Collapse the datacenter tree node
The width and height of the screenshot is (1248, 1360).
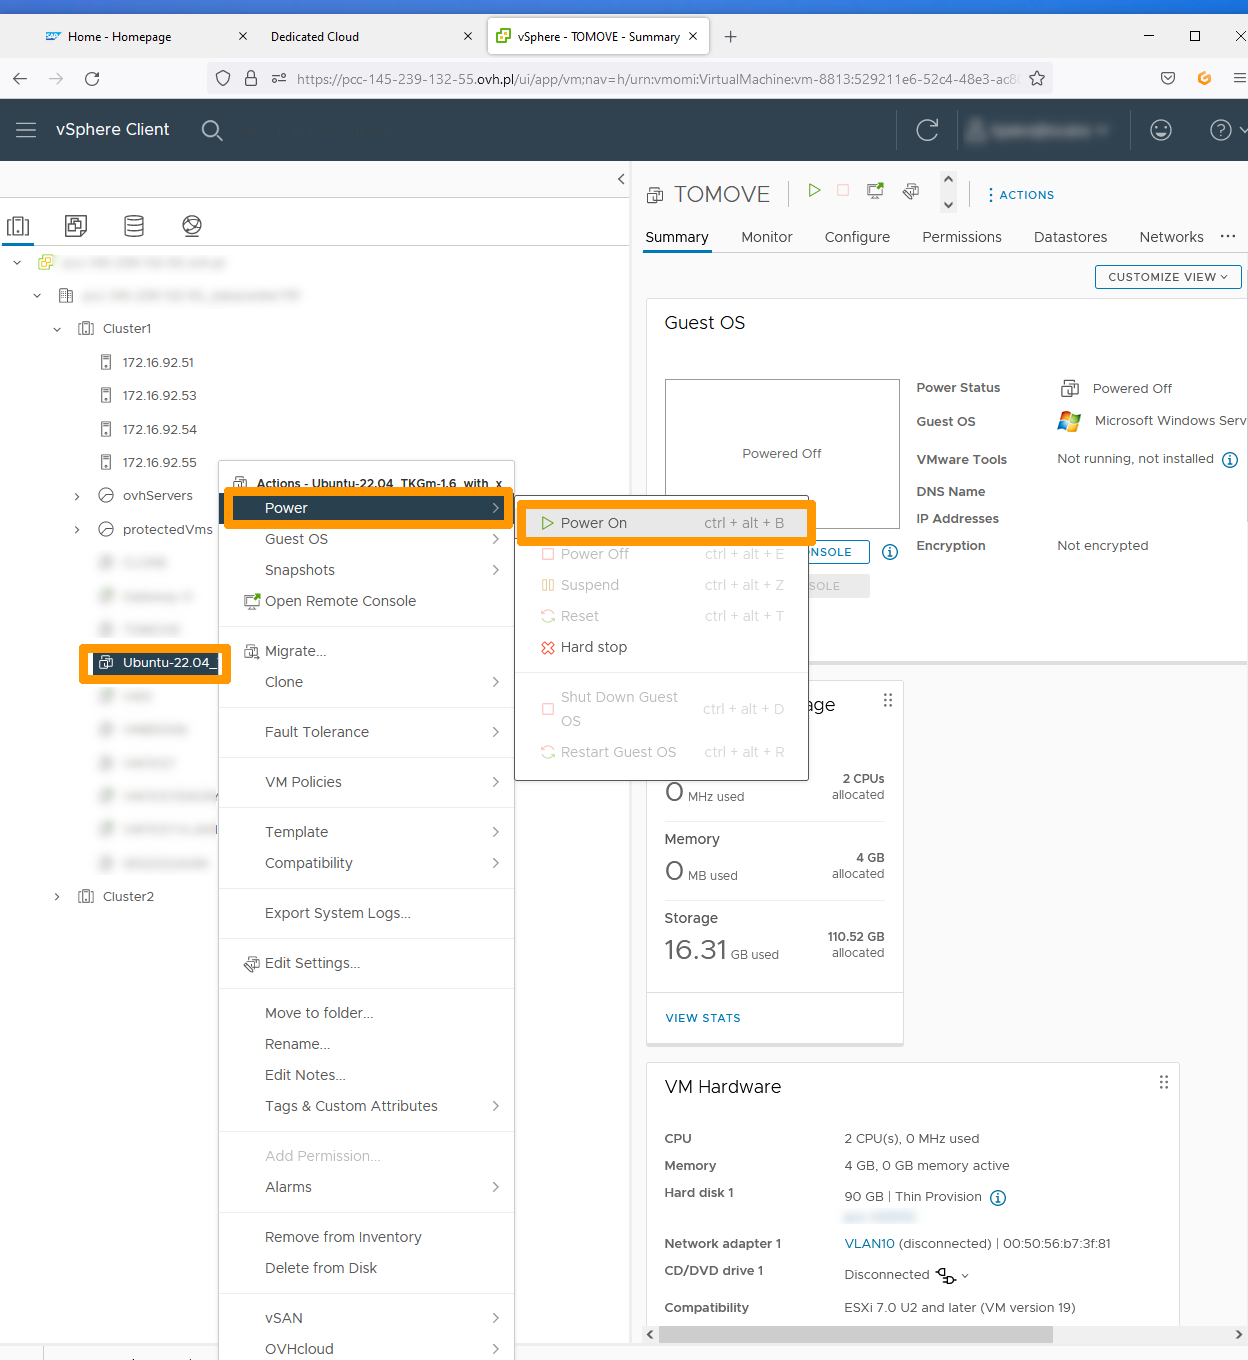pos(37,296)
